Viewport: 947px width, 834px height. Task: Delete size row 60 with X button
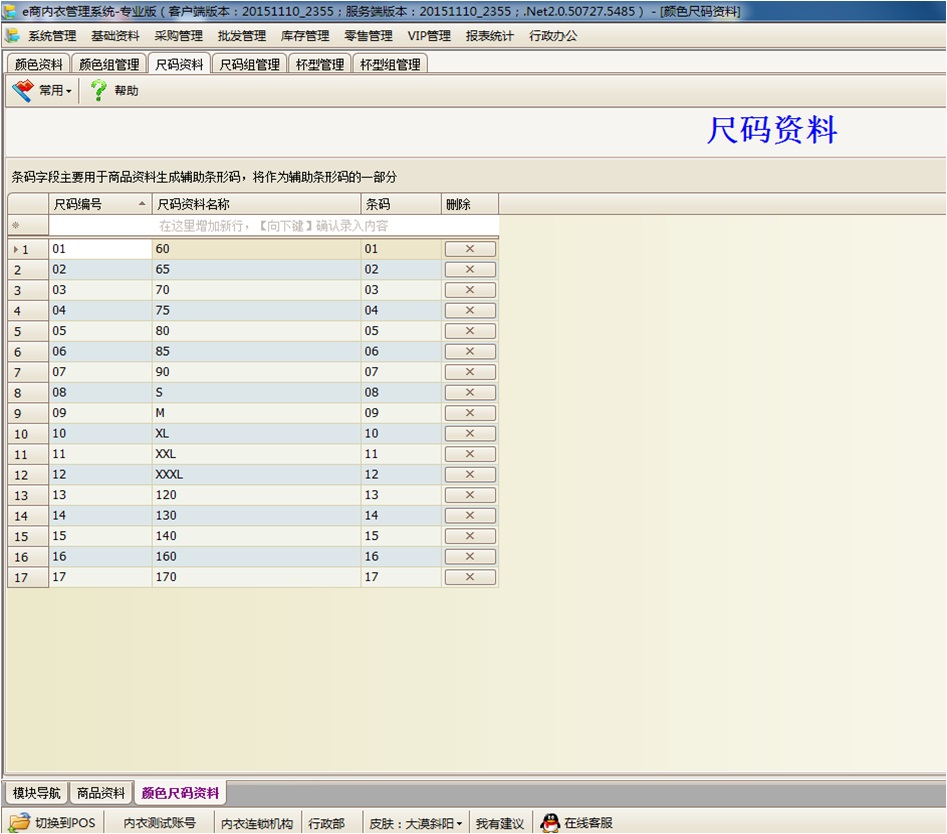click(x=470, y=249)
